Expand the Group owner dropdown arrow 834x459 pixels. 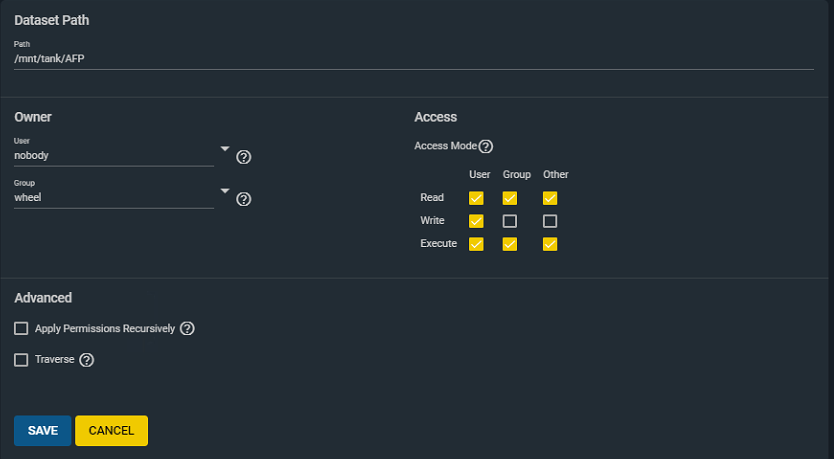(225, 191)
